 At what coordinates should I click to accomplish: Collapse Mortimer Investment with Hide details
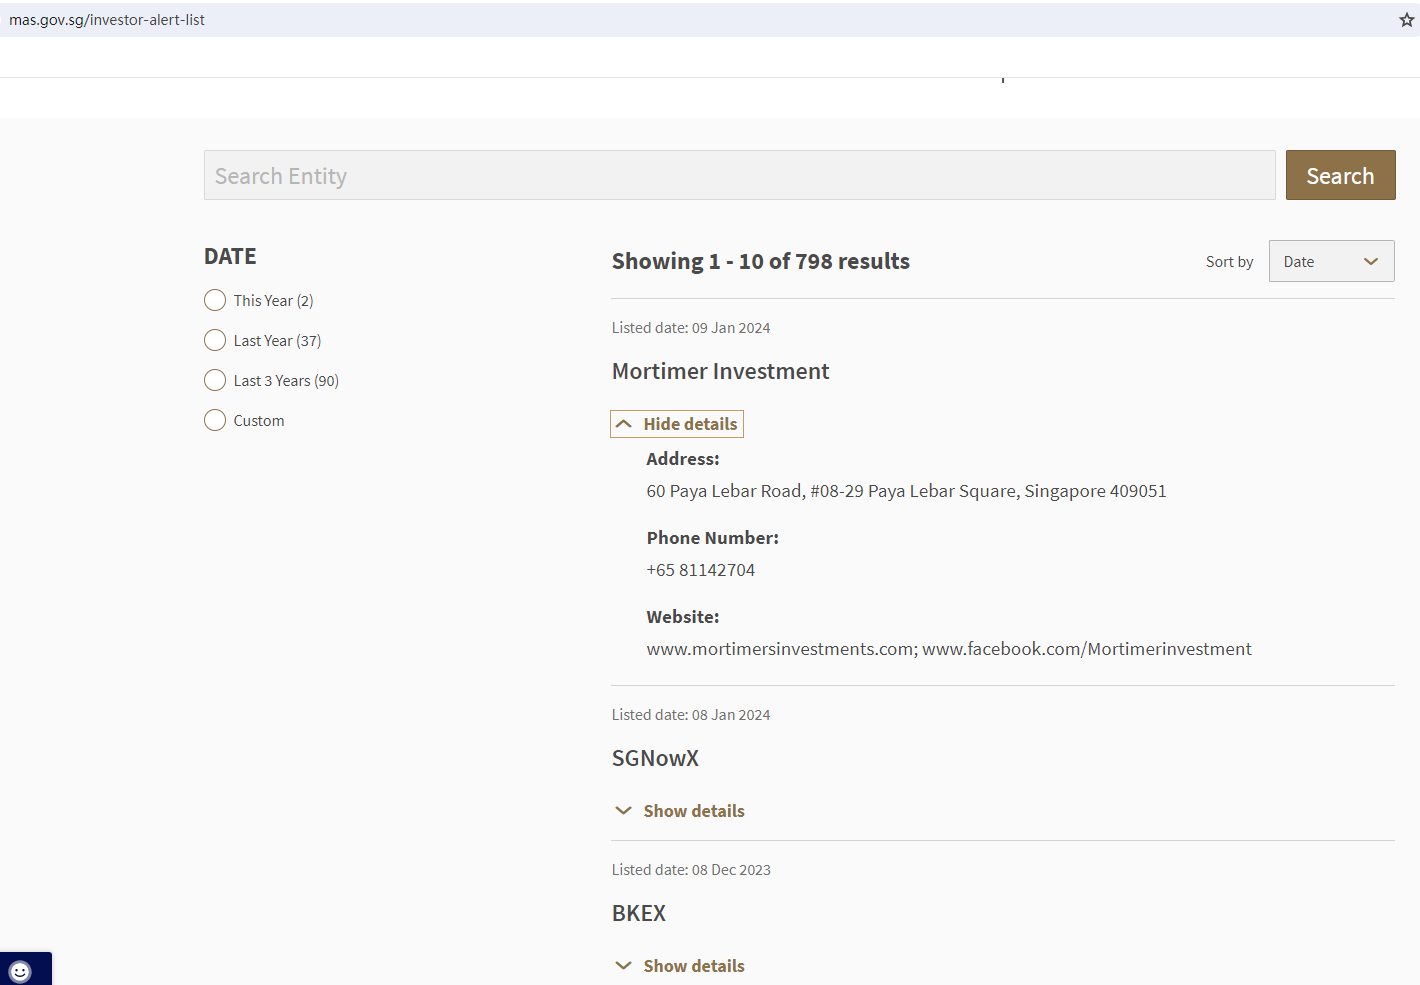(678, 424)
